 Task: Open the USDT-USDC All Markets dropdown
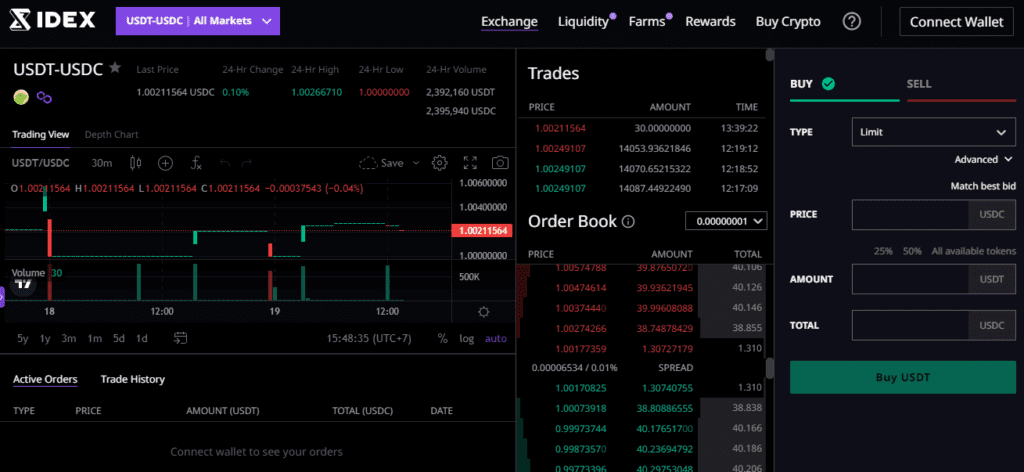tap(198, 21)
